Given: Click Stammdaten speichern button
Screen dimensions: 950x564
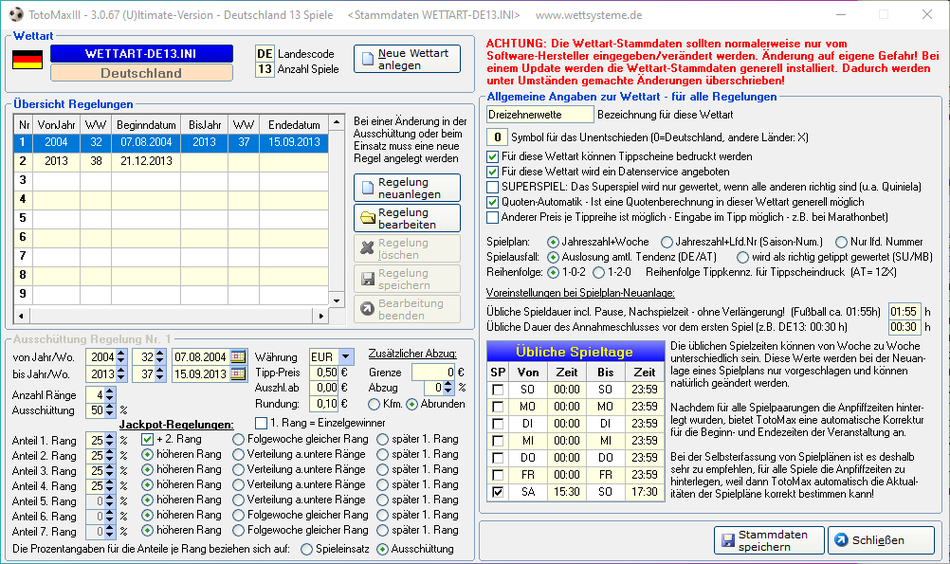Looking at the screenshot, I should pos(769,540).
